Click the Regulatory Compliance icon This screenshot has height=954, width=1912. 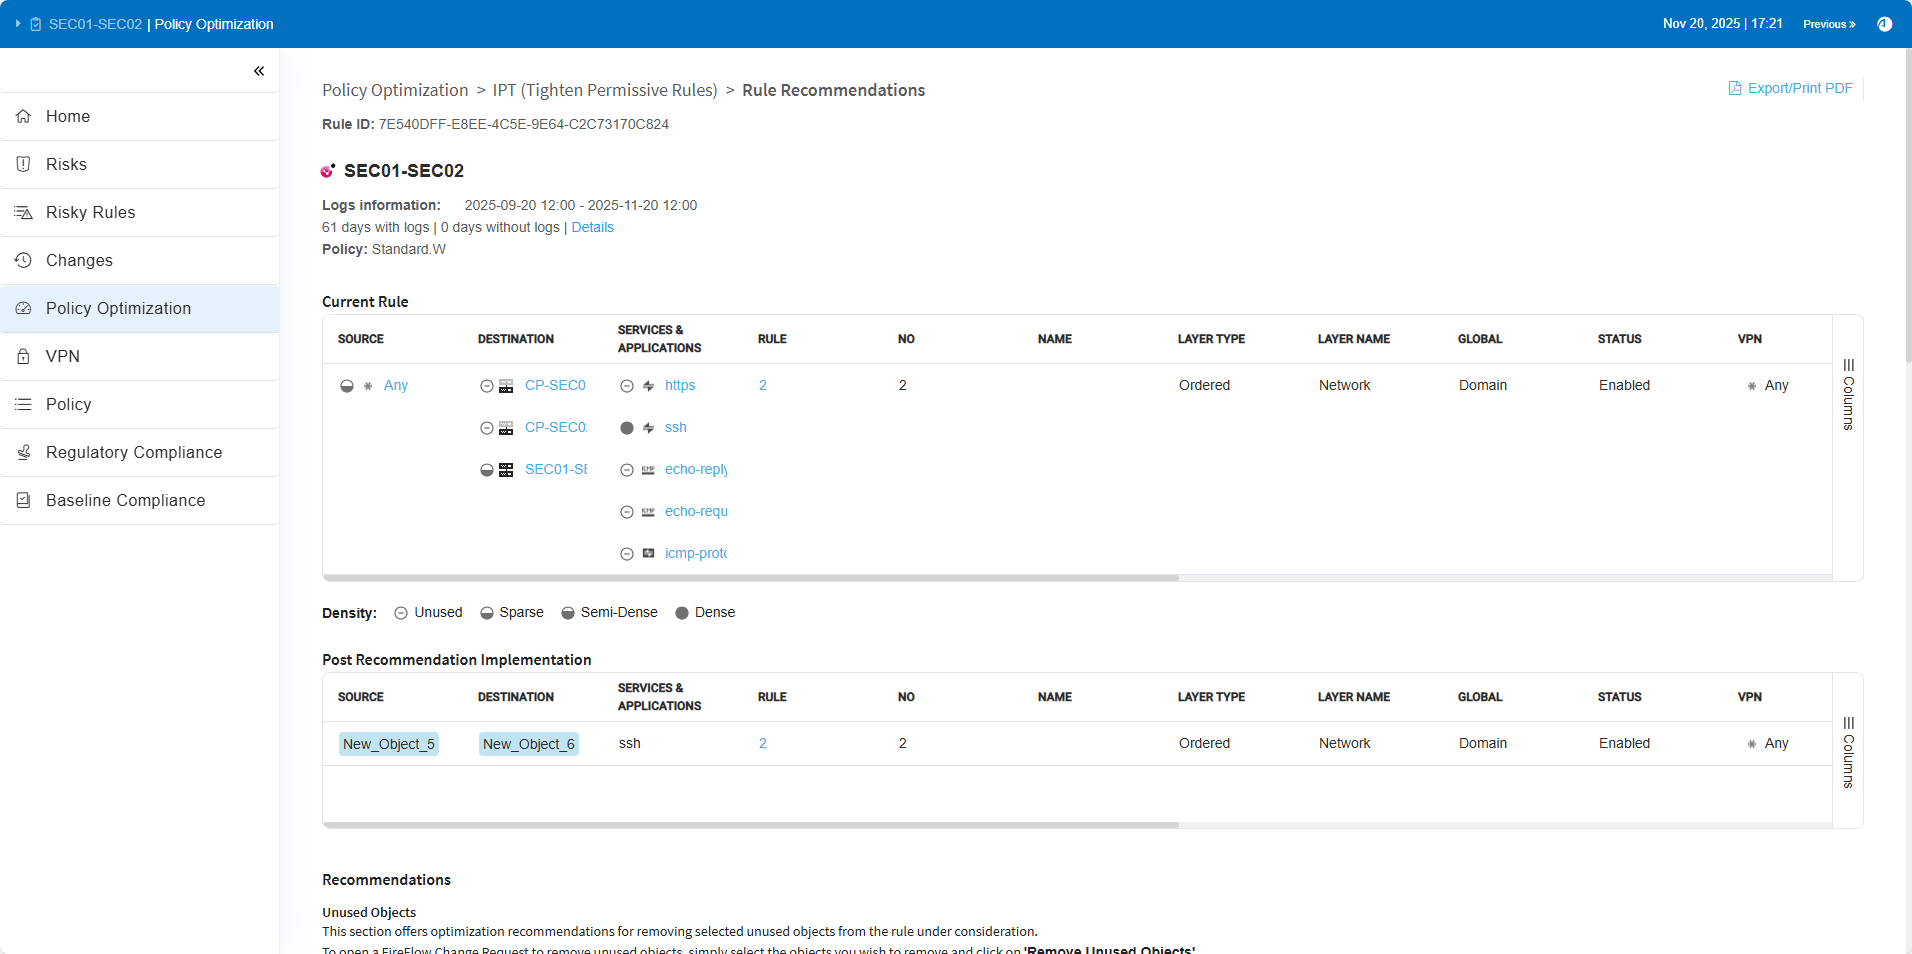tap(24, 452)
